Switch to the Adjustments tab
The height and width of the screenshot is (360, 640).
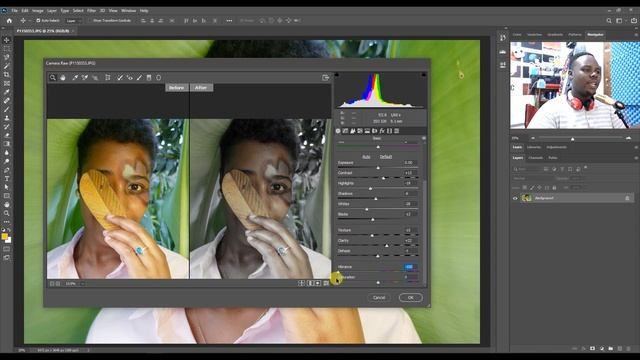(556, 147)
